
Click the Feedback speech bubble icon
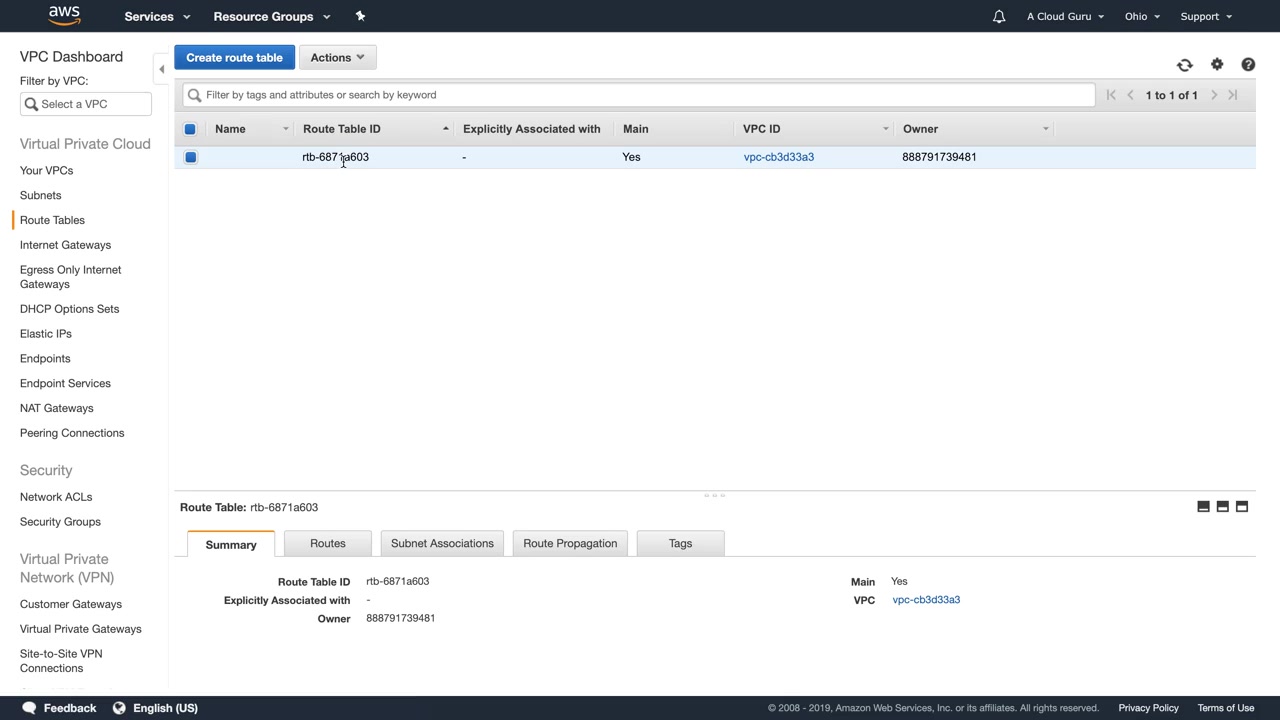click(x=29, y=708)
